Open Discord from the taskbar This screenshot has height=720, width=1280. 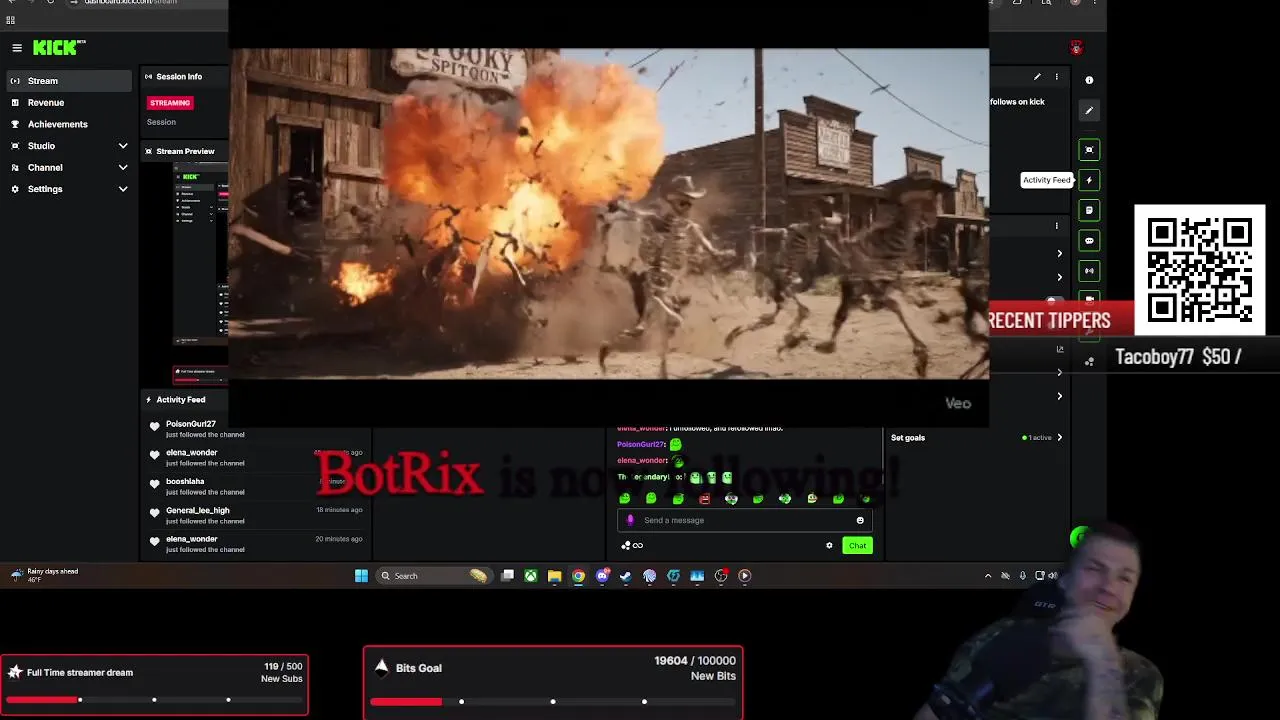click(602, 576)
